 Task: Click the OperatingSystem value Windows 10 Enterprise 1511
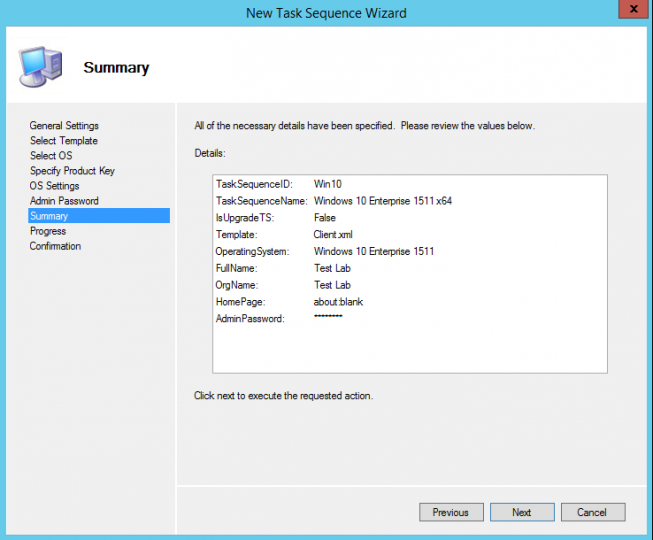coord(374,251)
